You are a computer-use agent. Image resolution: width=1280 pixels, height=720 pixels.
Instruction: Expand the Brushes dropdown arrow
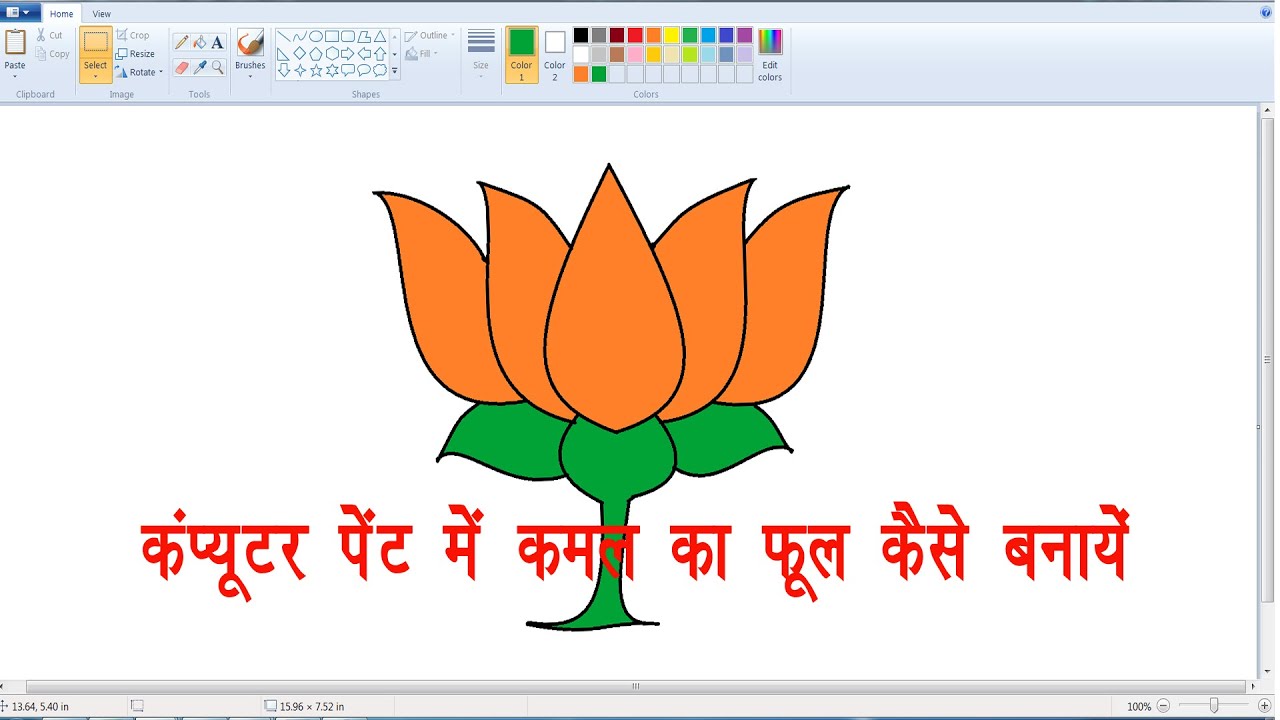(x=250, y=76)
